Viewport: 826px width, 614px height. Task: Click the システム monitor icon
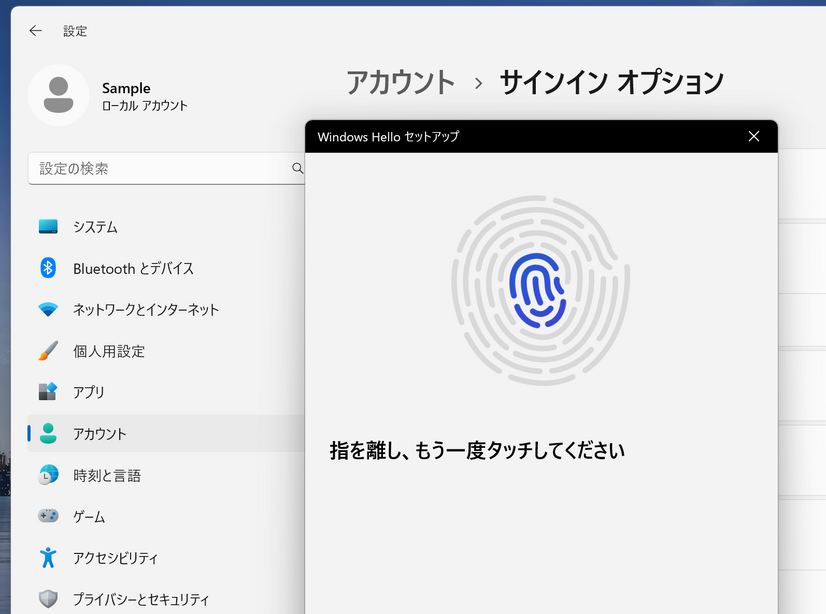click(x=48, y=227)
